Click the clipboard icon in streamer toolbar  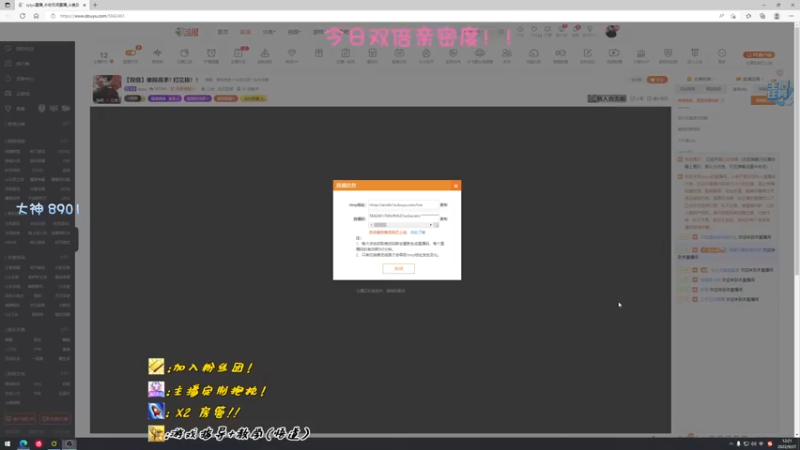(345, 54)
